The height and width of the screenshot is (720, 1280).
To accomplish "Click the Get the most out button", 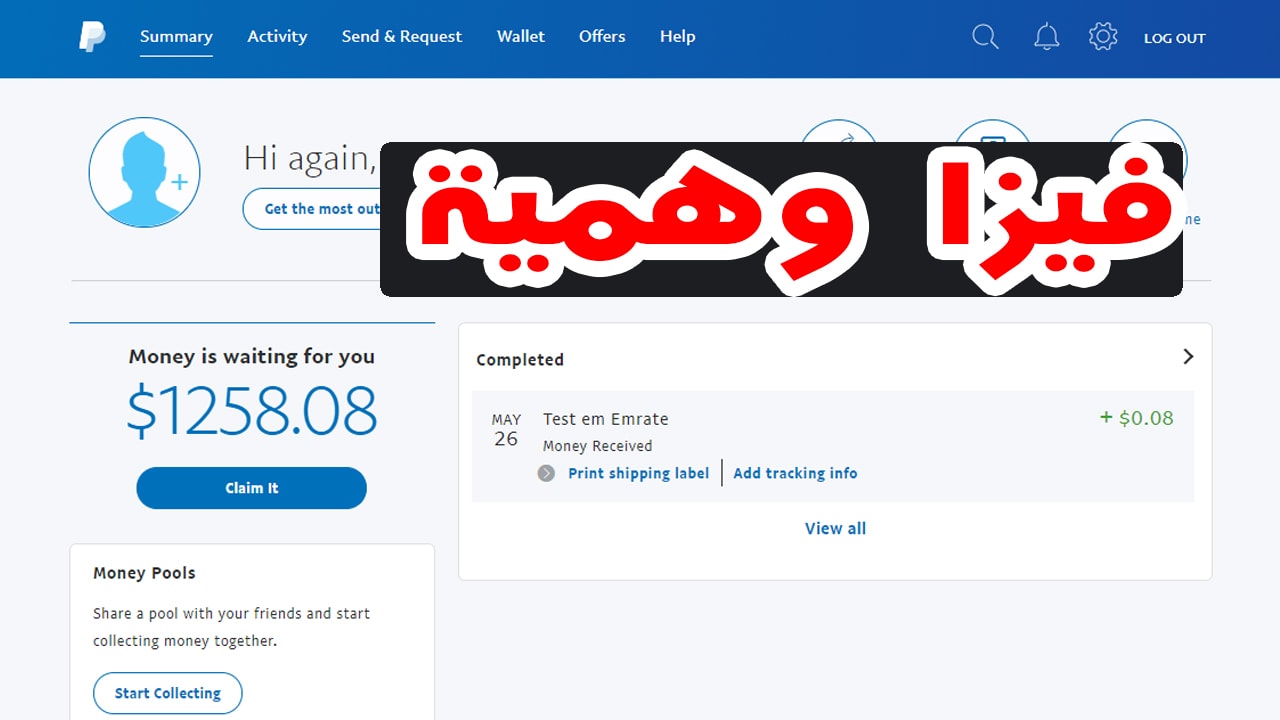I will (312, 209).
